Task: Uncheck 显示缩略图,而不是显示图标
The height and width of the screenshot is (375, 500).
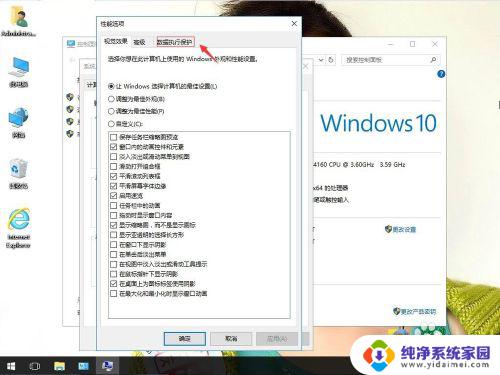Action: point(113,225)
